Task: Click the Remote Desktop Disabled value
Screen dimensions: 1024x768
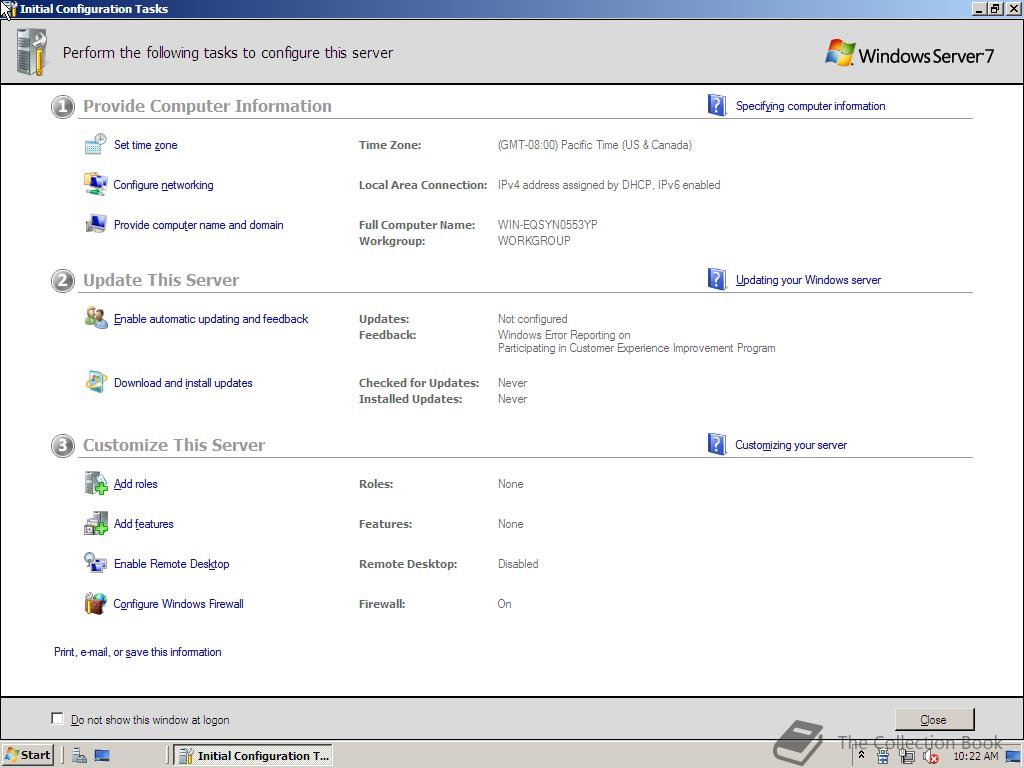Action: [518, 564]
